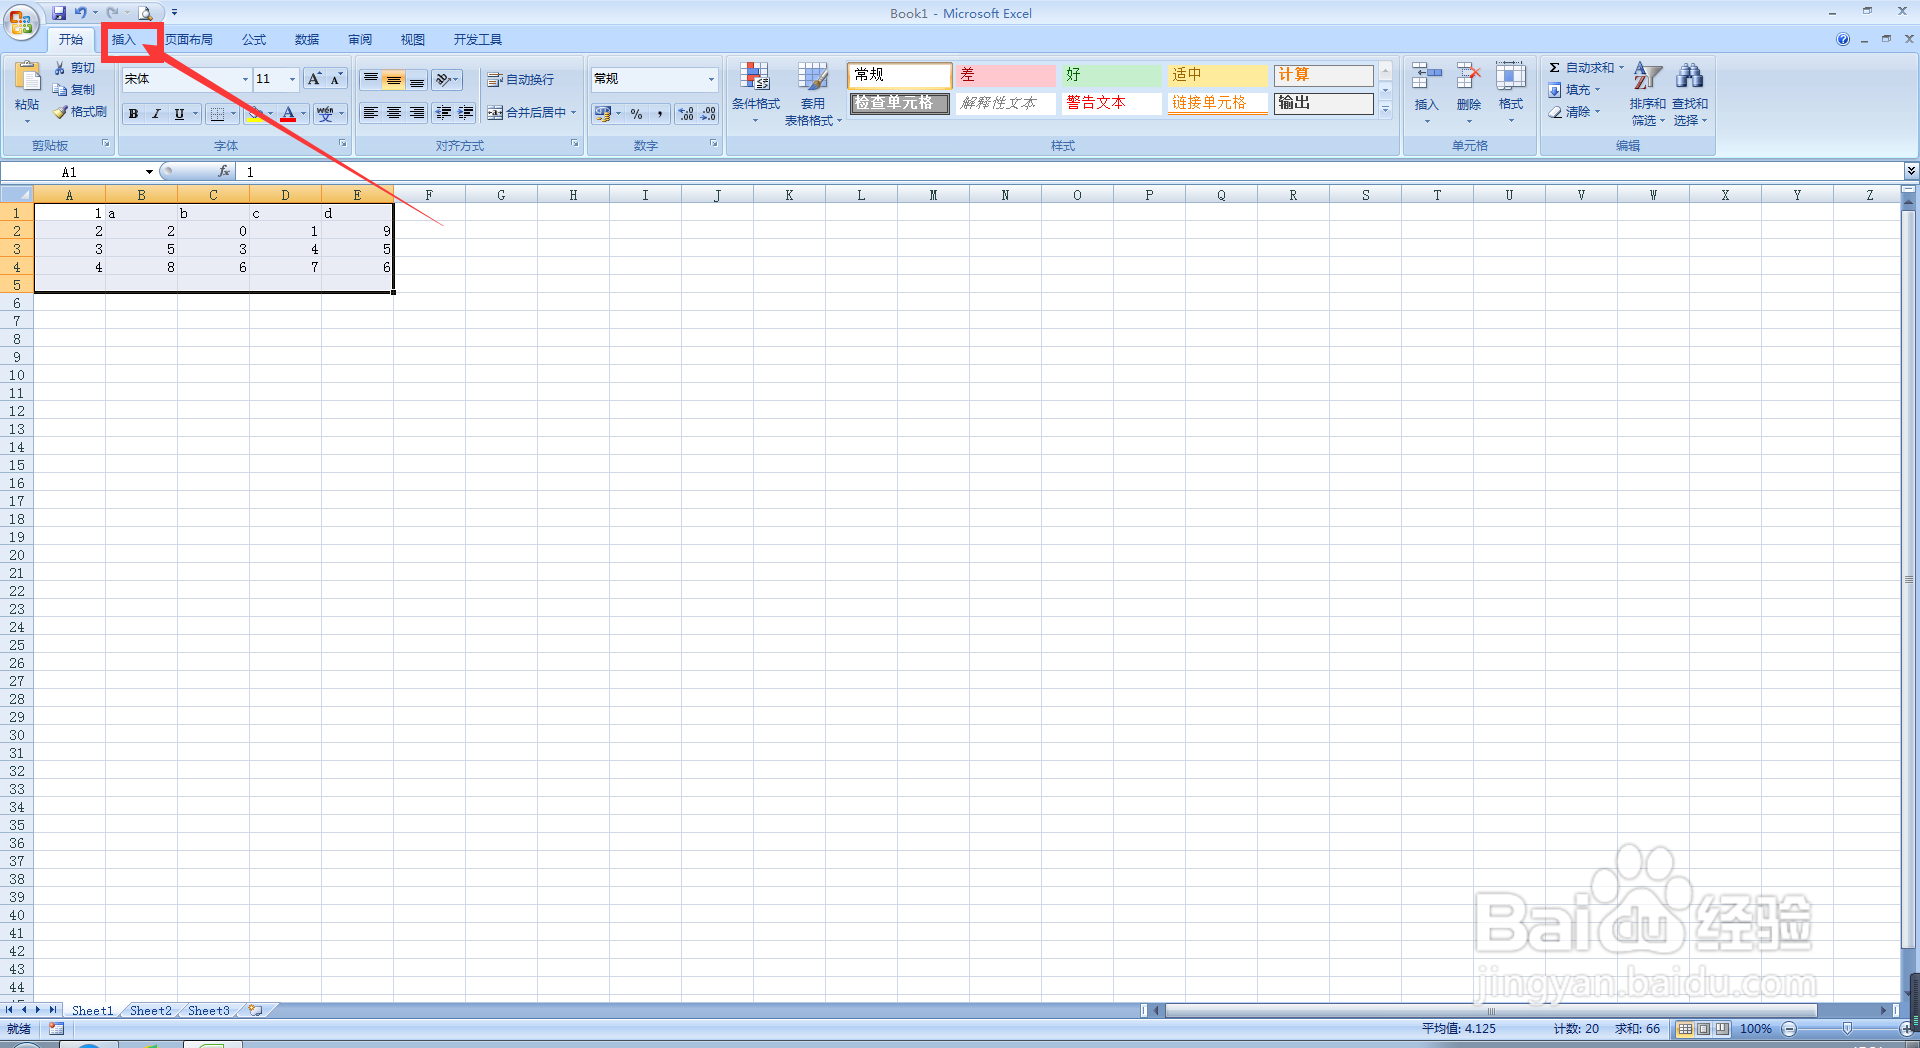
Task: Apply the 好 (Good) cell style
Action: click(1112, 75)
